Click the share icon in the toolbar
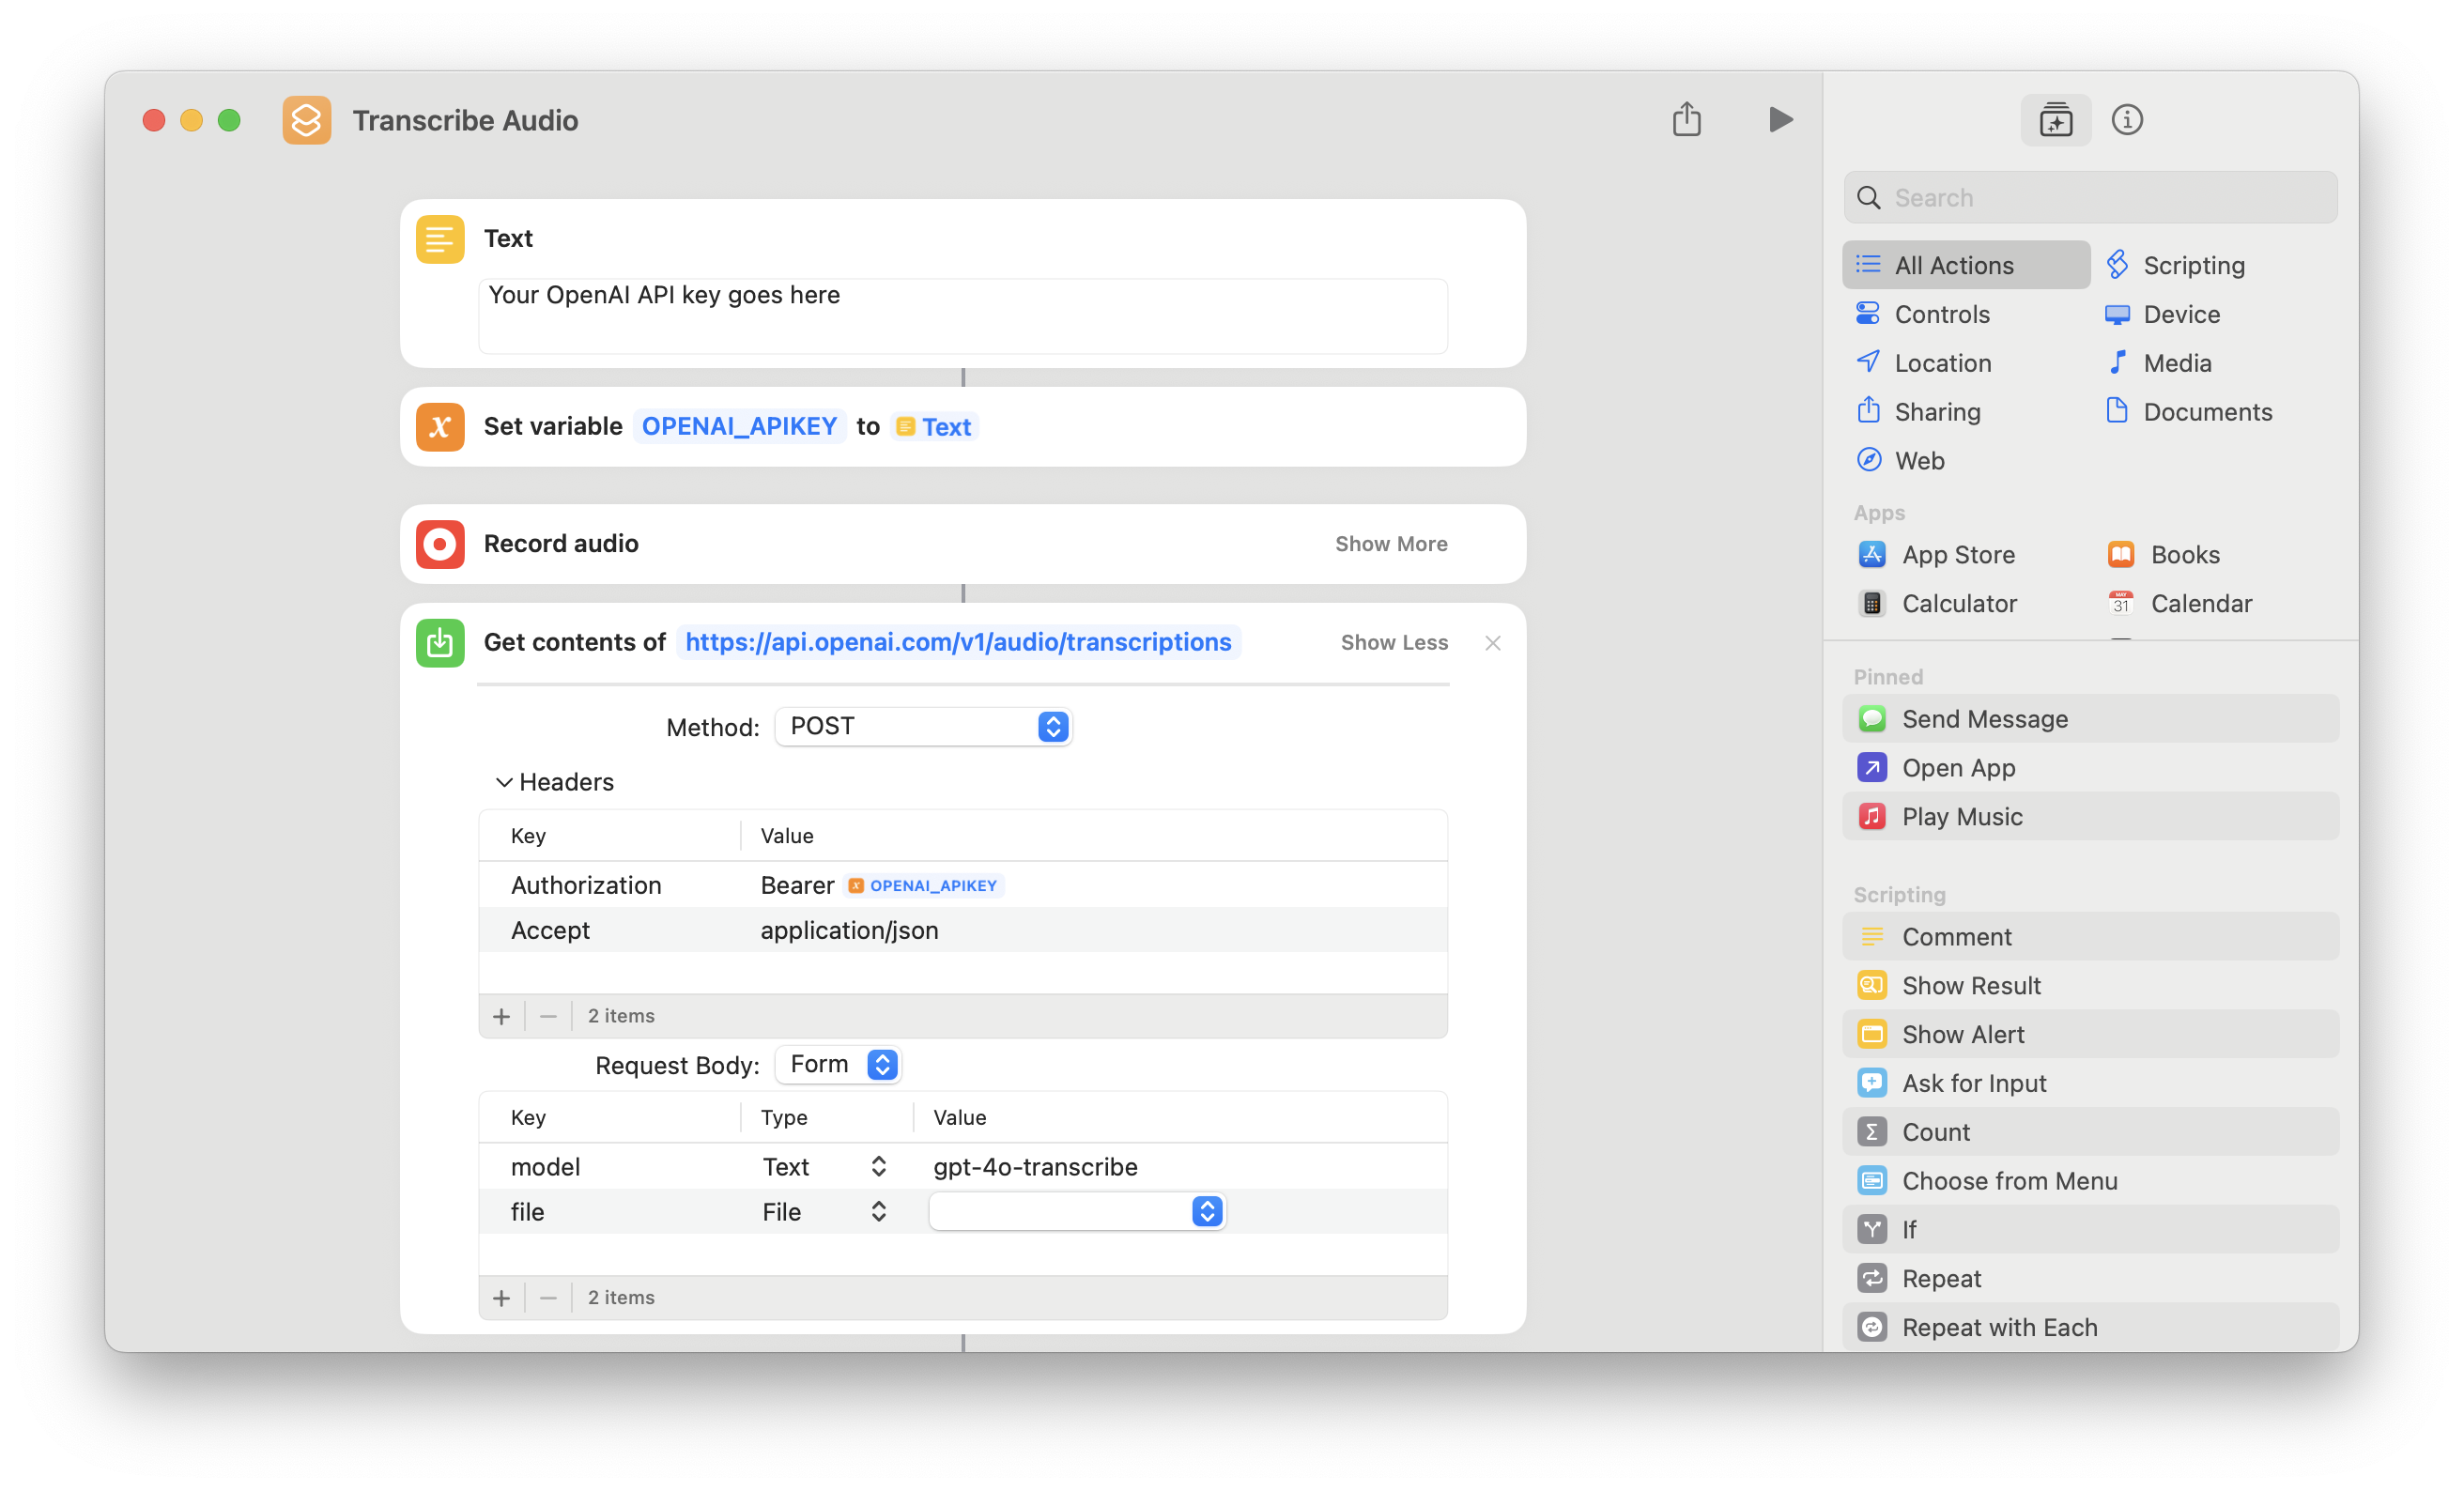 (1687, 120)
